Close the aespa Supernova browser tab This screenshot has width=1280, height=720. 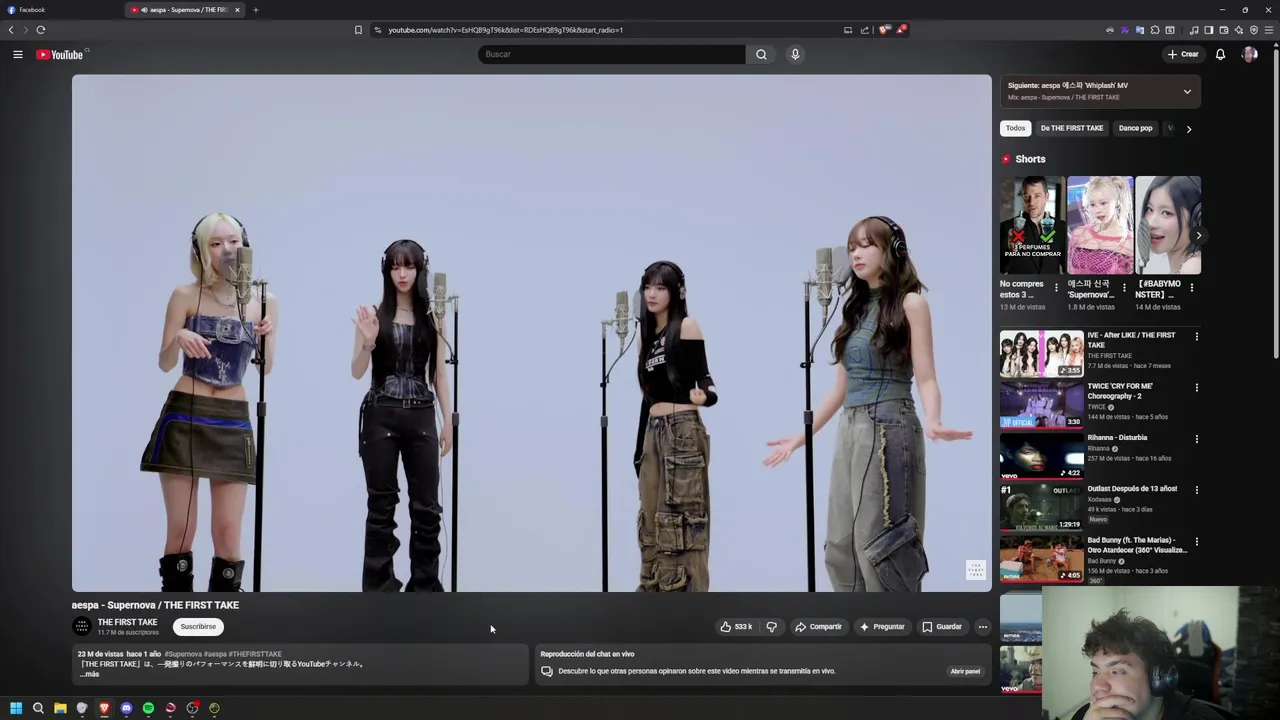tap(237, 10)
